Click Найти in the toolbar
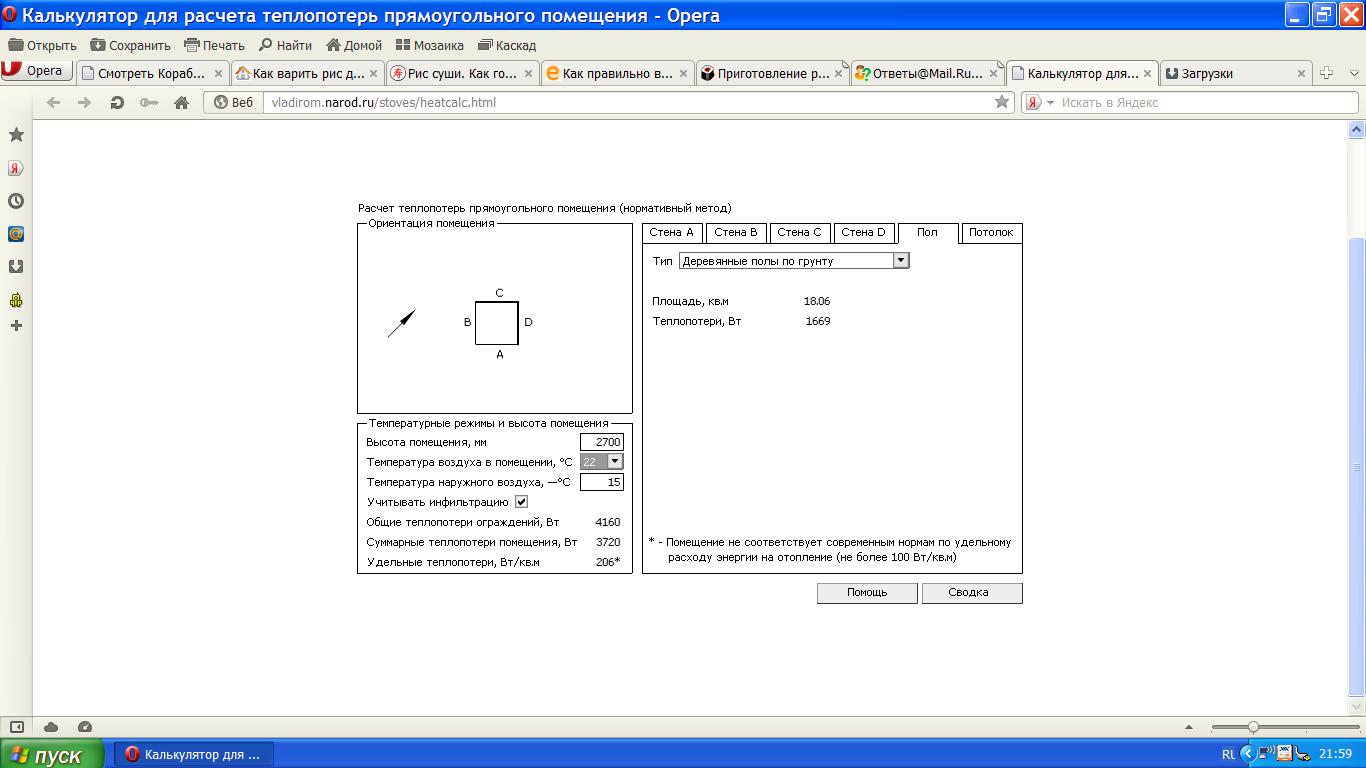1366x768 pixels. pos(285,45)
